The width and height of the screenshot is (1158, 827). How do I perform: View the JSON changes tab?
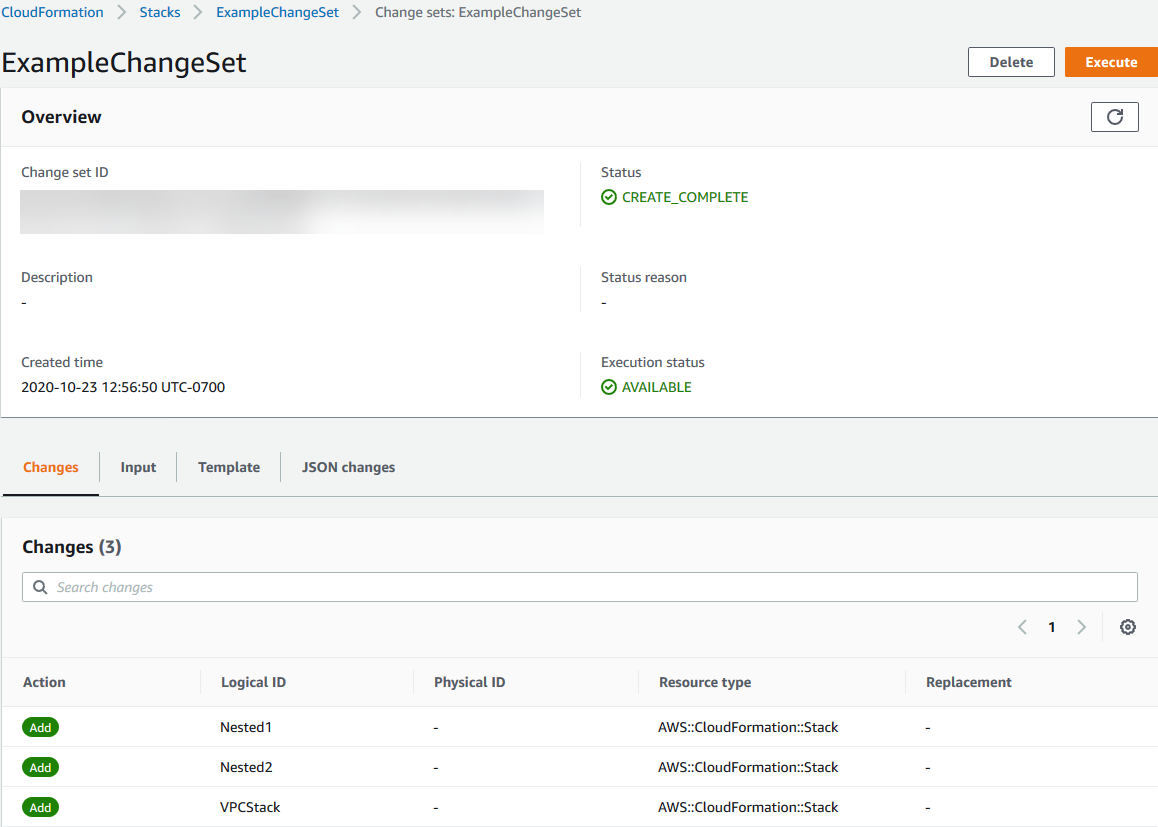click(348, 467)
